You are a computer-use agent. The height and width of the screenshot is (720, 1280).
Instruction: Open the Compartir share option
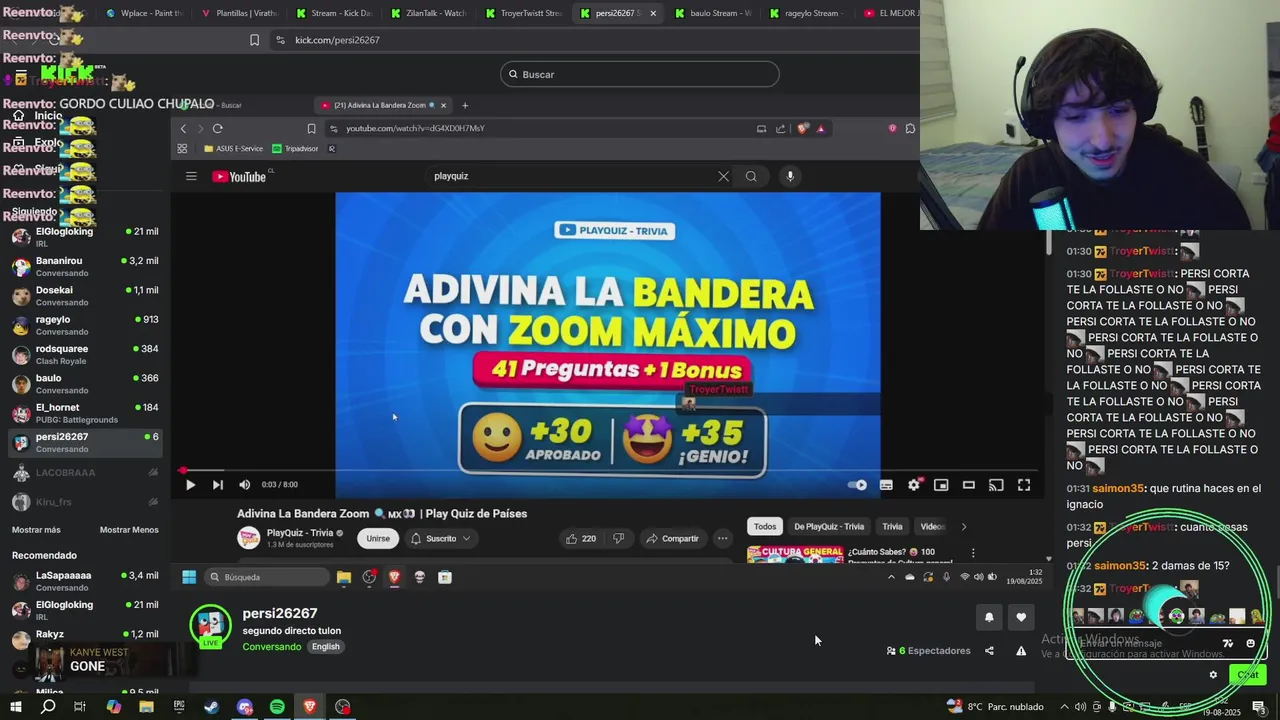[x=672, y=538]
